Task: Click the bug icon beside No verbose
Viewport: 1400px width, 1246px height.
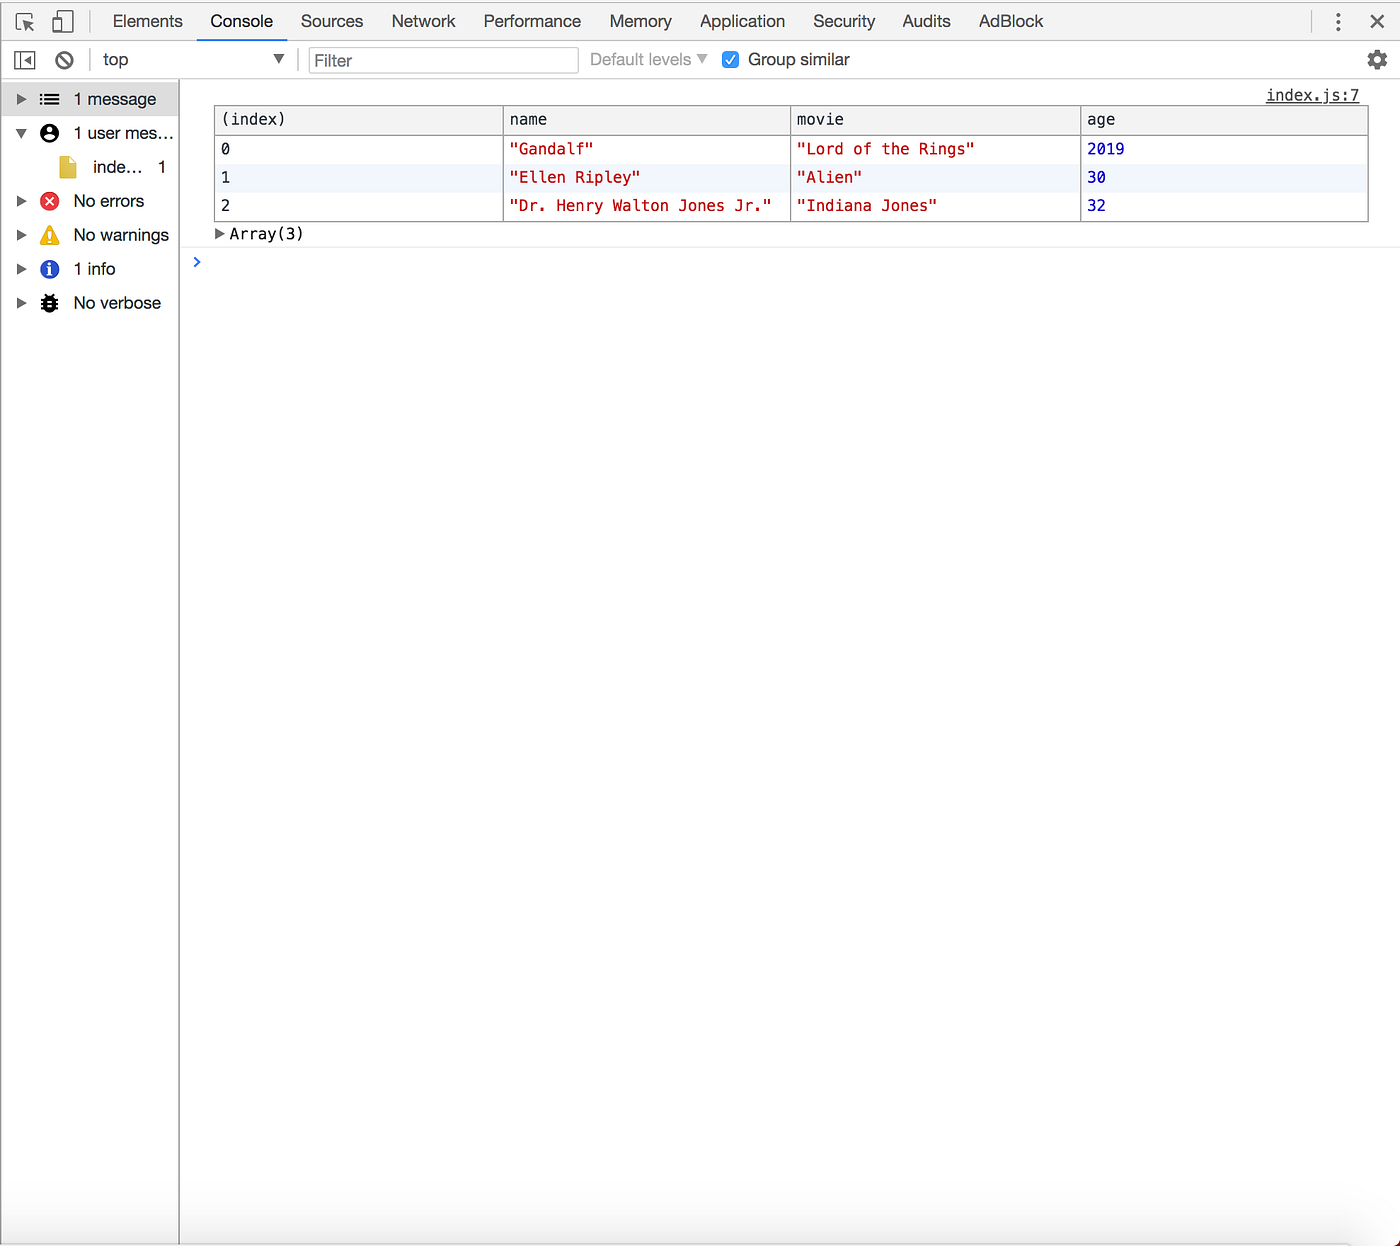Action: (49, 303)
